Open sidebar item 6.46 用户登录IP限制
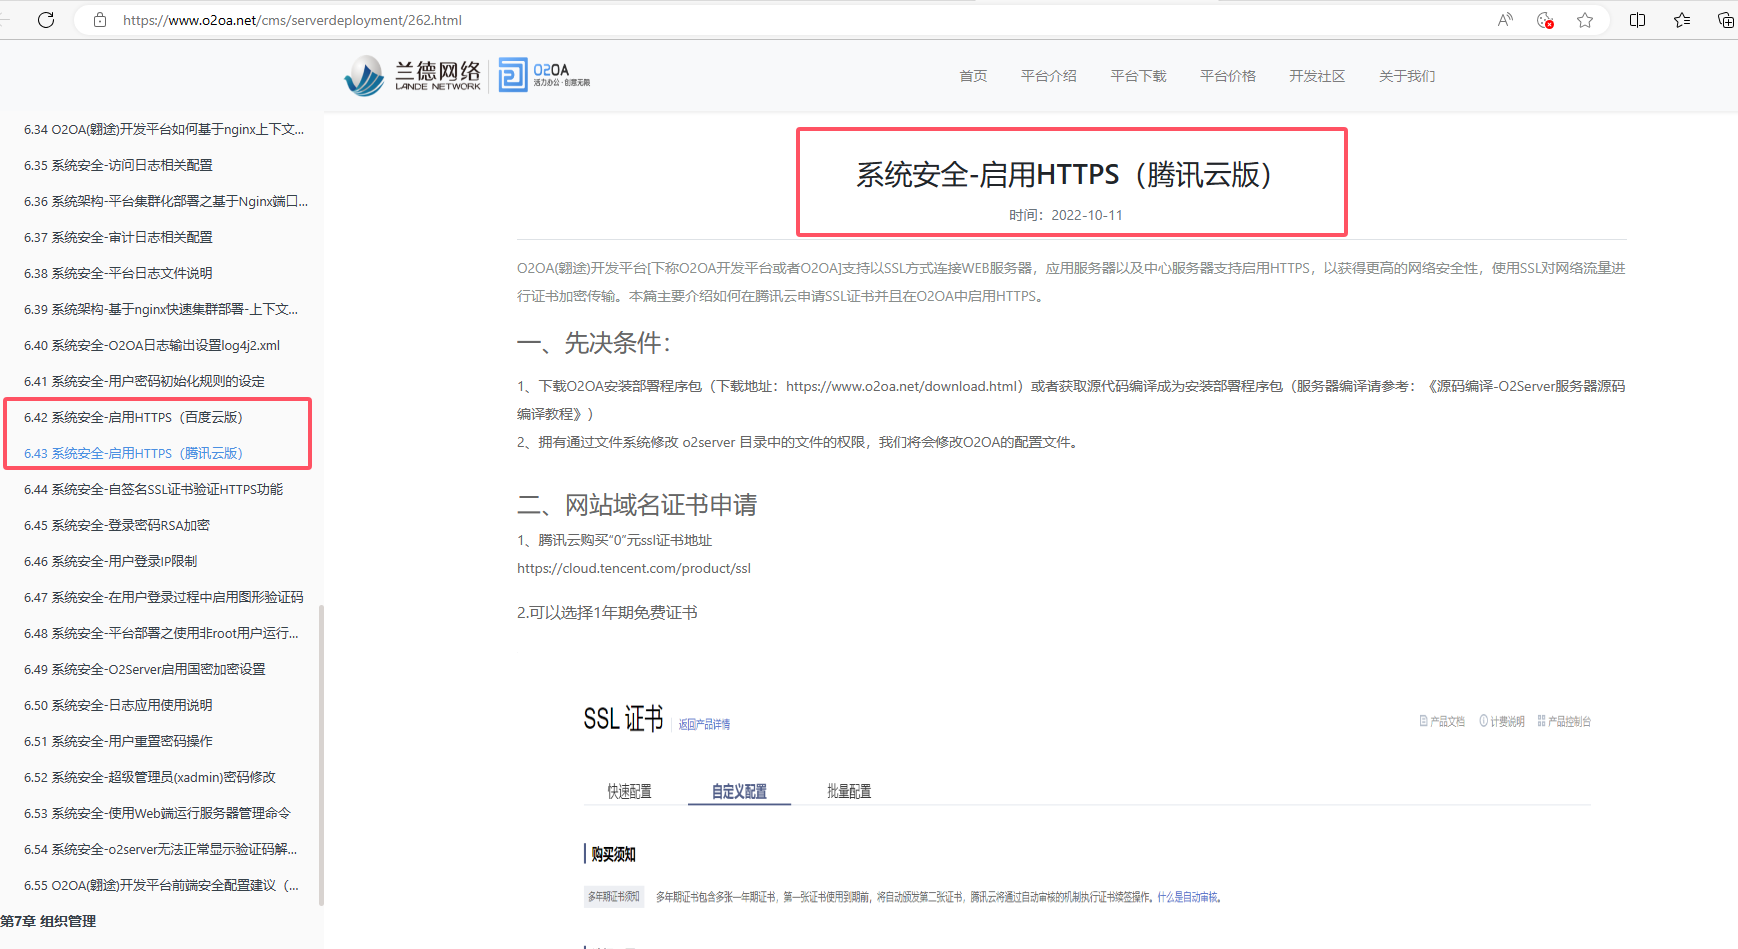Viewport: 1738px width, 949px height. (x=111, y=561)
